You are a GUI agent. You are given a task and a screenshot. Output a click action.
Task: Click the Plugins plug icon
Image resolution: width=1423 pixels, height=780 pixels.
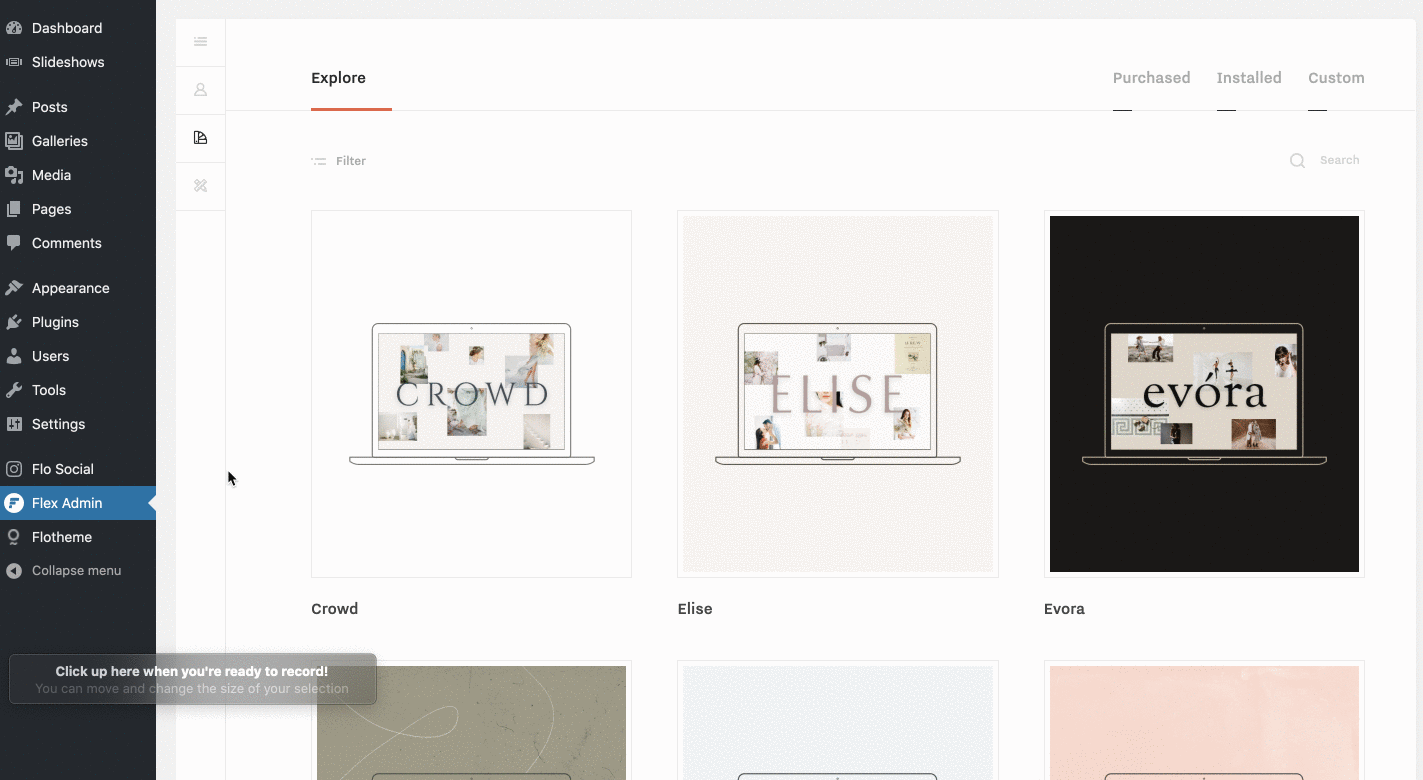pos(14,322)
